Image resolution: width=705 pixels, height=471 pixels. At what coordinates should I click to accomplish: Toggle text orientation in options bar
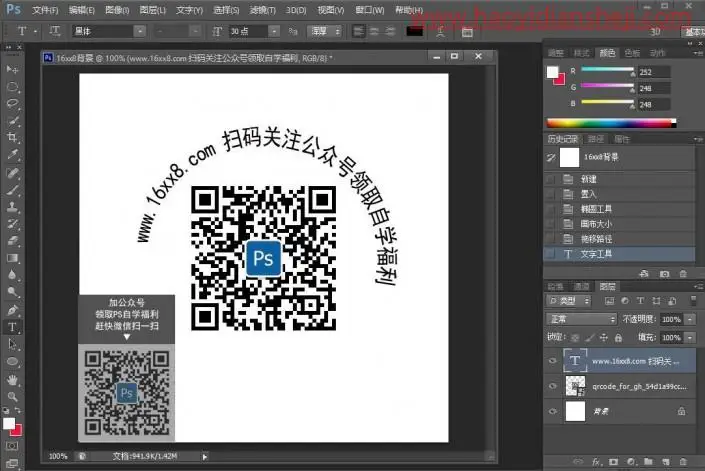pyautogui.click(x=54, y=31)
